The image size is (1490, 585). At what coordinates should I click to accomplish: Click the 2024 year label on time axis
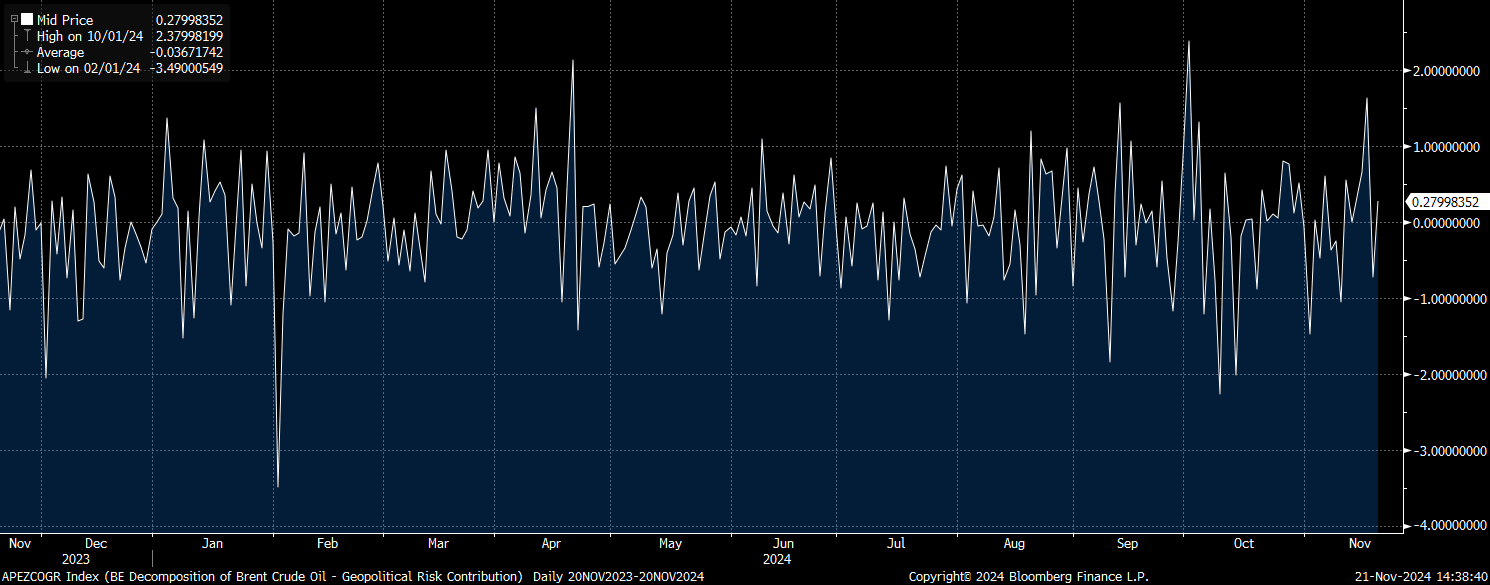pyautogui.click(x=776, y=559)
